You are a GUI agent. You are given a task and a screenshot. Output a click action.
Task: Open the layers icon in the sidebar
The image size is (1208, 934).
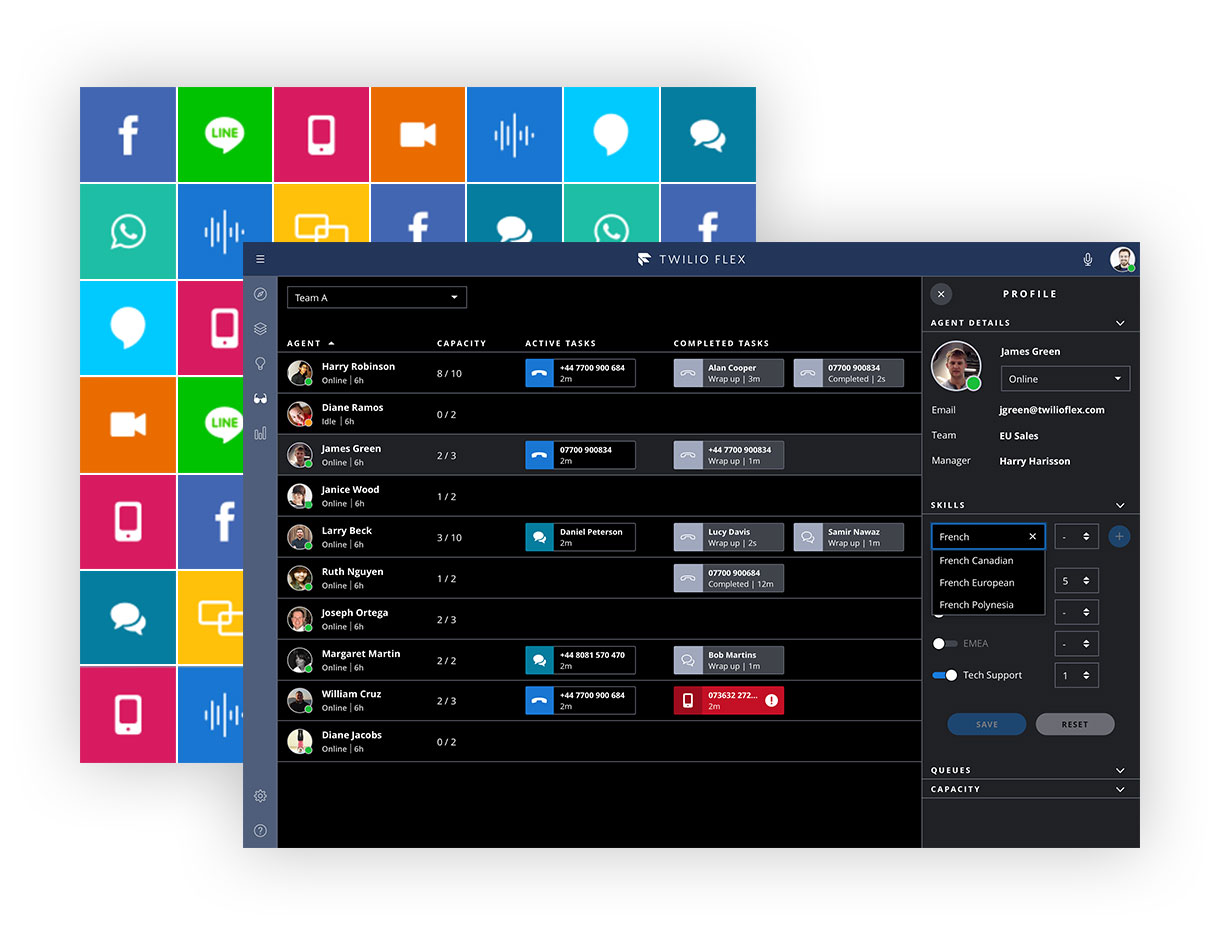tap(260, 328)
